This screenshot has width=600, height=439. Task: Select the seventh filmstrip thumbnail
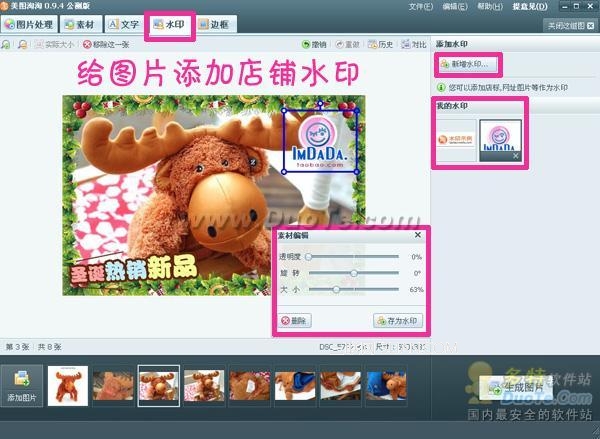click(340, 386)
